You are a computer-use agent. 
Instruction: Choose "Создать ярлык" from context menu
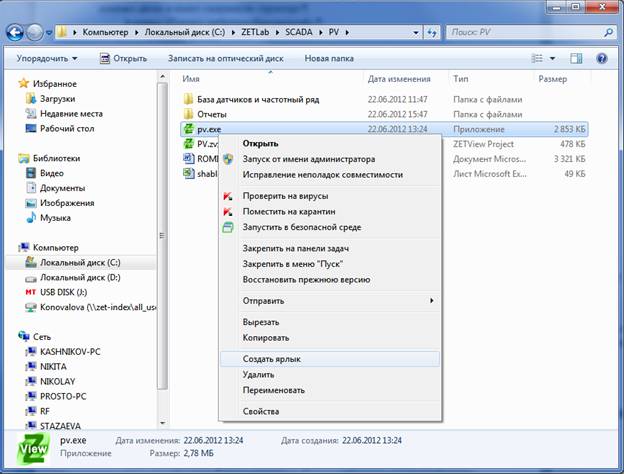pos(271,358)
